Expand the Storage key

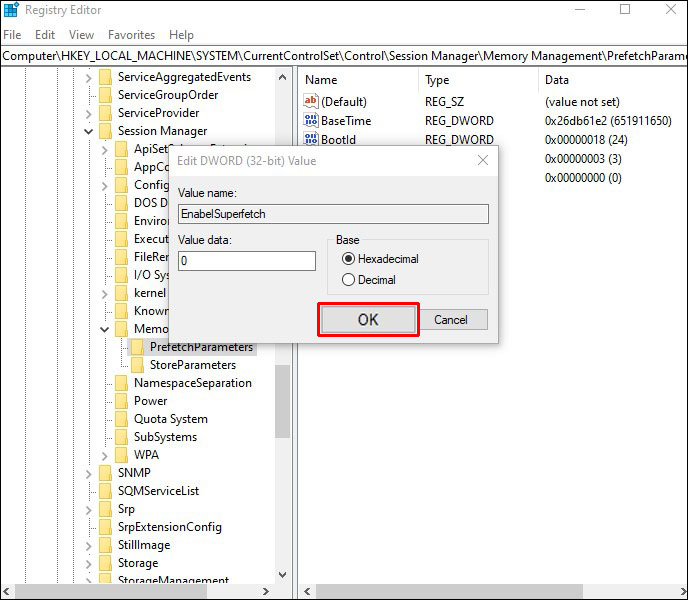tap(89, 564)
